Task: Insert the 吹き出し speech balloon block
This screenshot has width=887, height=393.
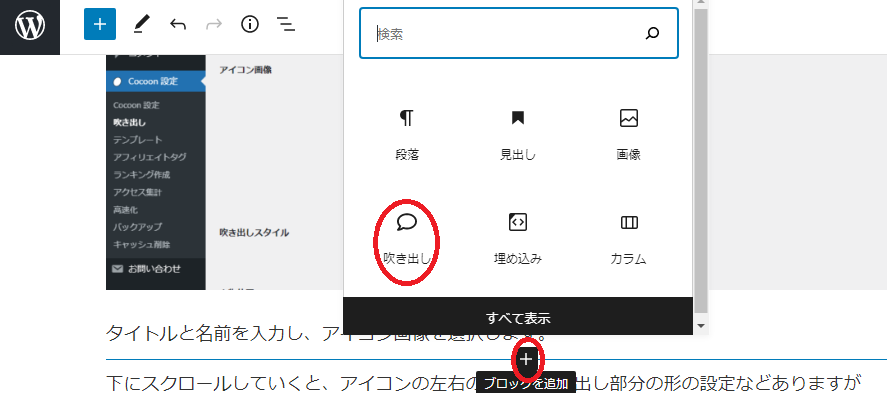Action: pos(407,240)
